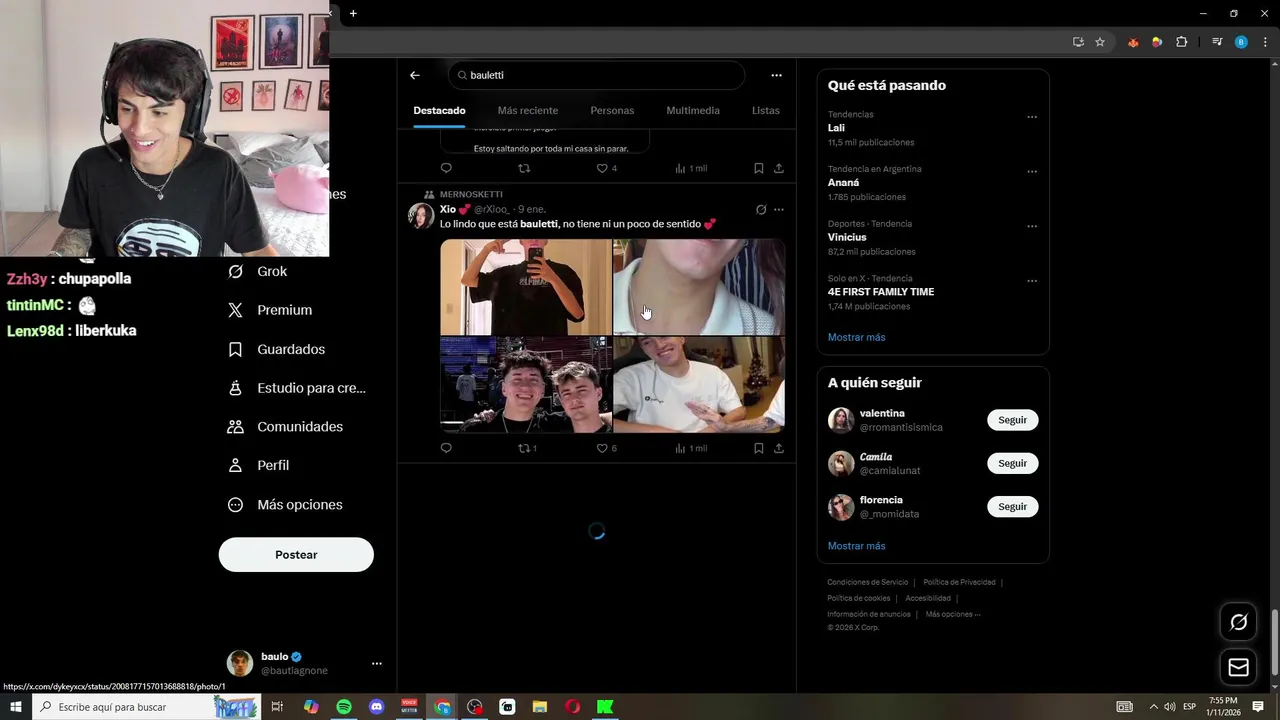
Task: Open Grok in sidebar
Action: 257,271
